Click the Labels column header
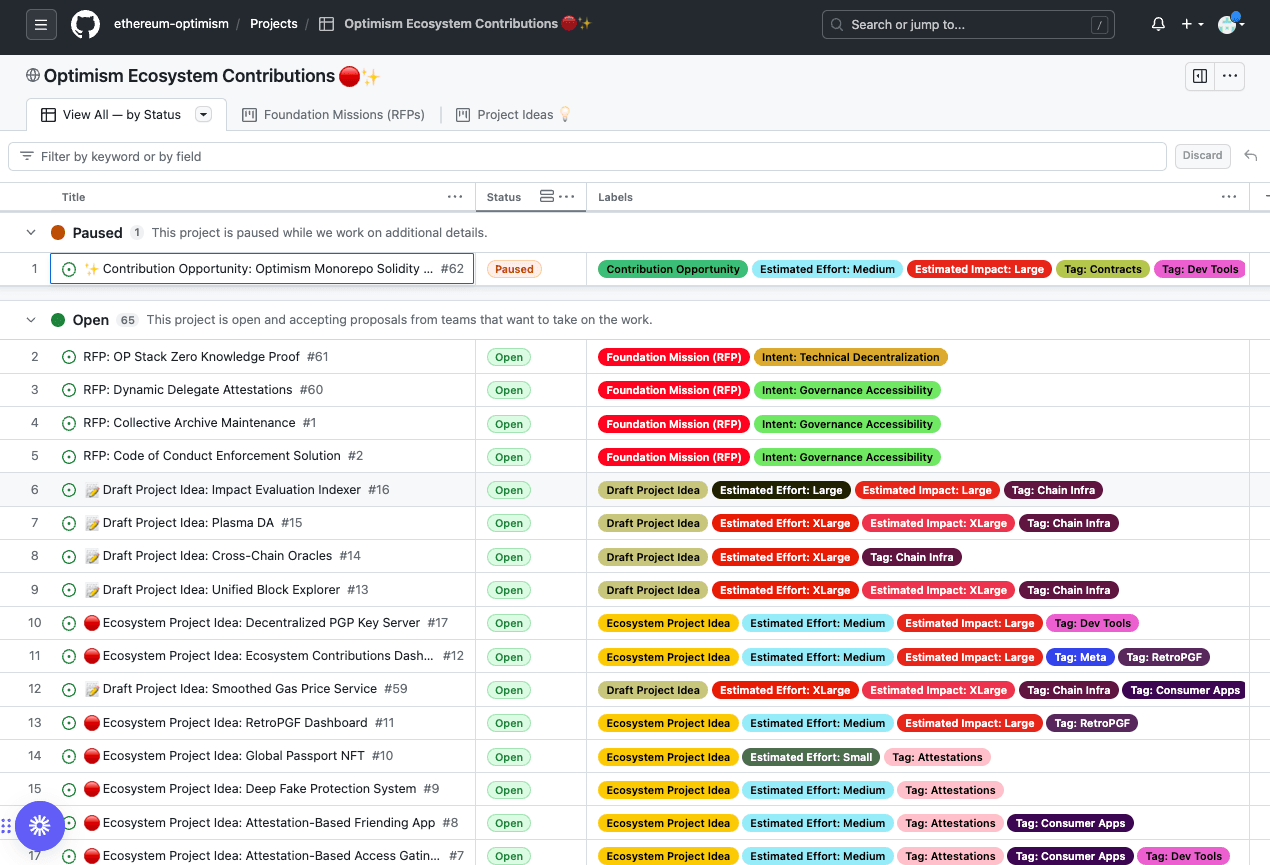The width and height of the screenshot is (1270, 865). [x=615, y=197]
